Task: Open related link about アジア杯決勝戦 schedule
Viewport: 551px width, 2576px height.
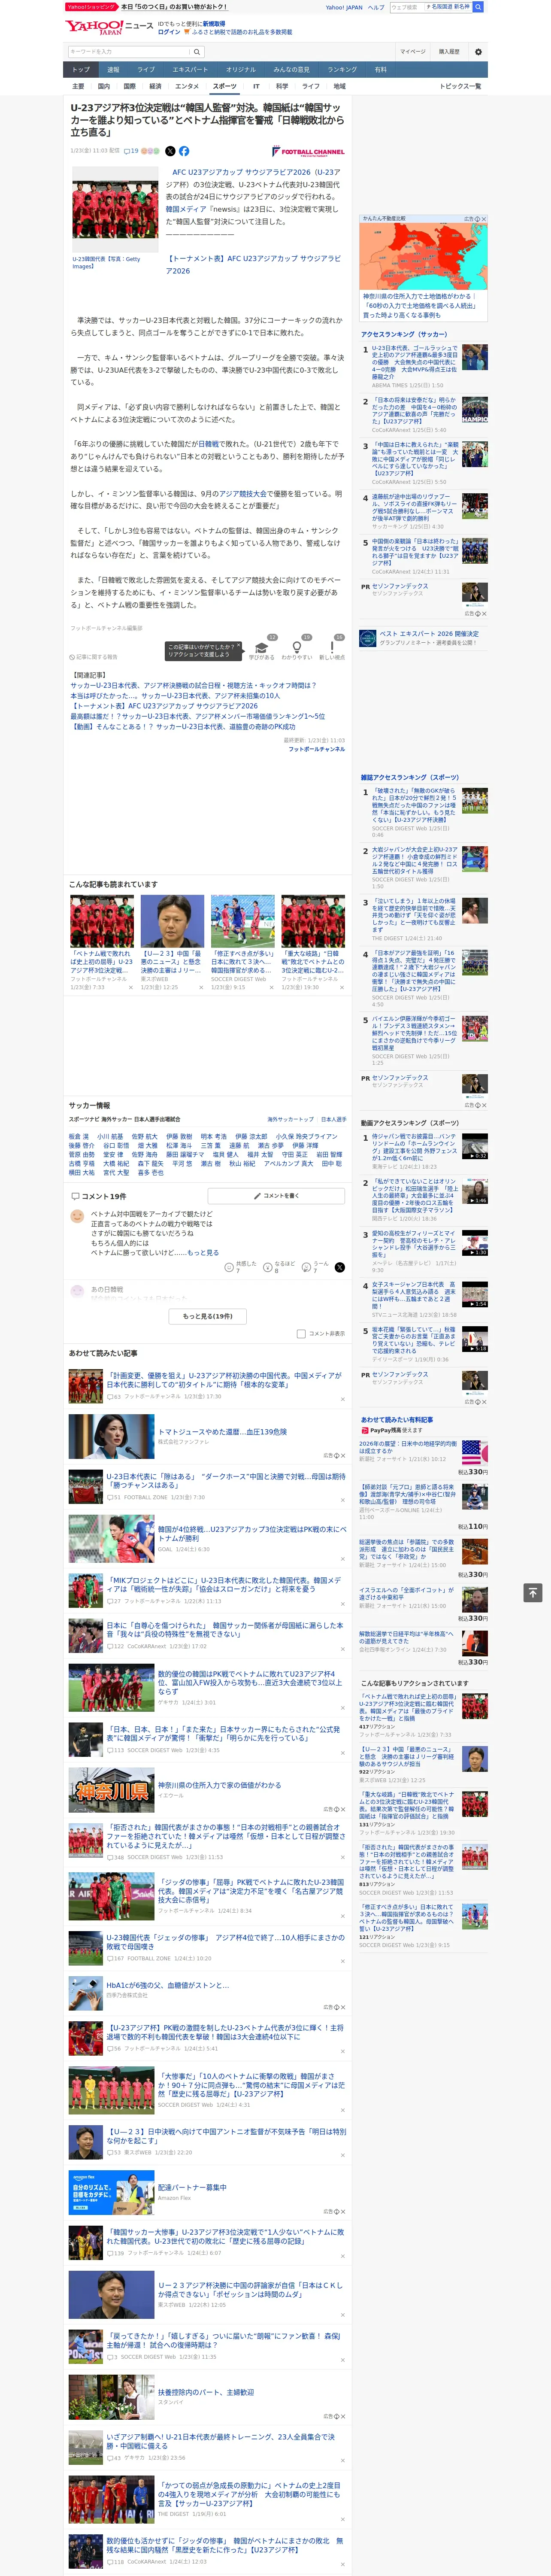Action: click(x=193, y=686)
